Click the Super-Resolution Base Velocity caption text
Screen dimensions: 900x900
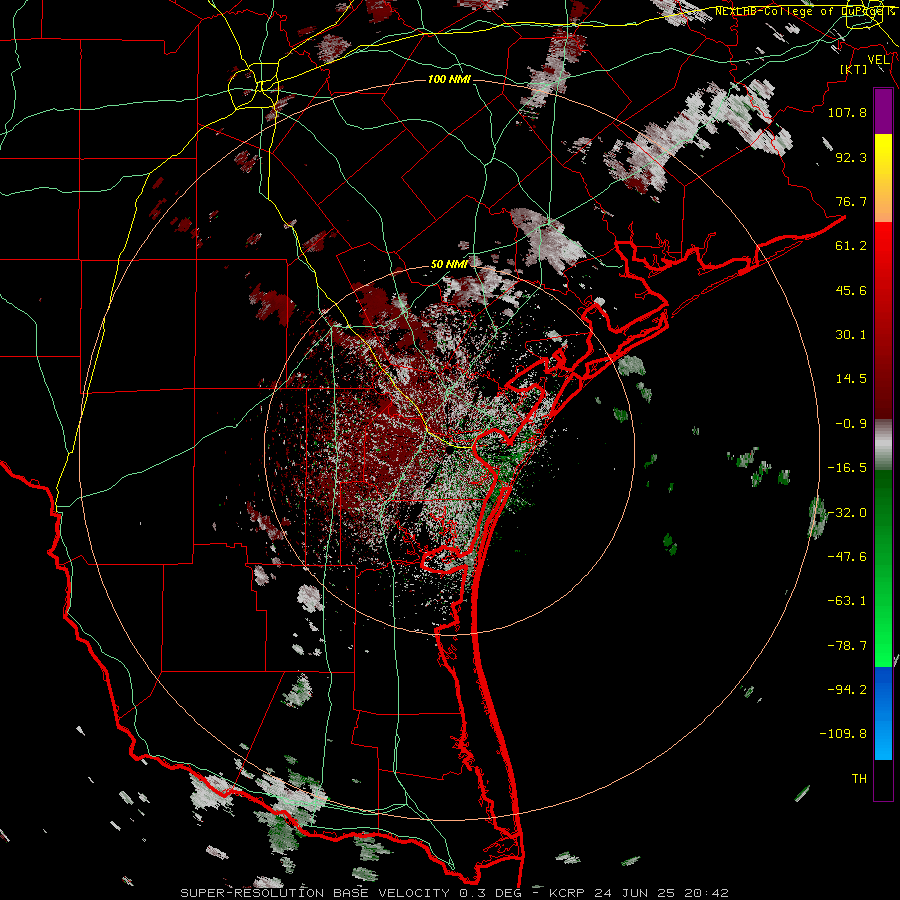pos(454,893)
